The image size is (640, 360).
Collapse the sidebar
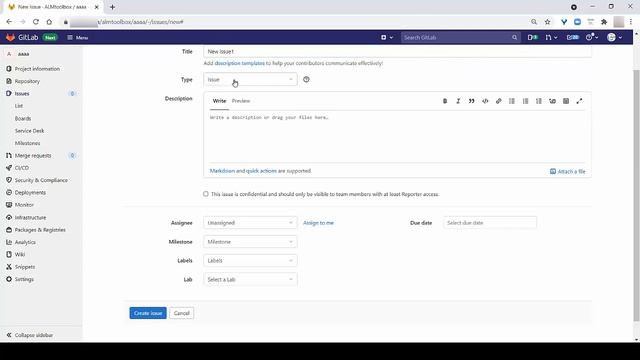pos(30,335)
